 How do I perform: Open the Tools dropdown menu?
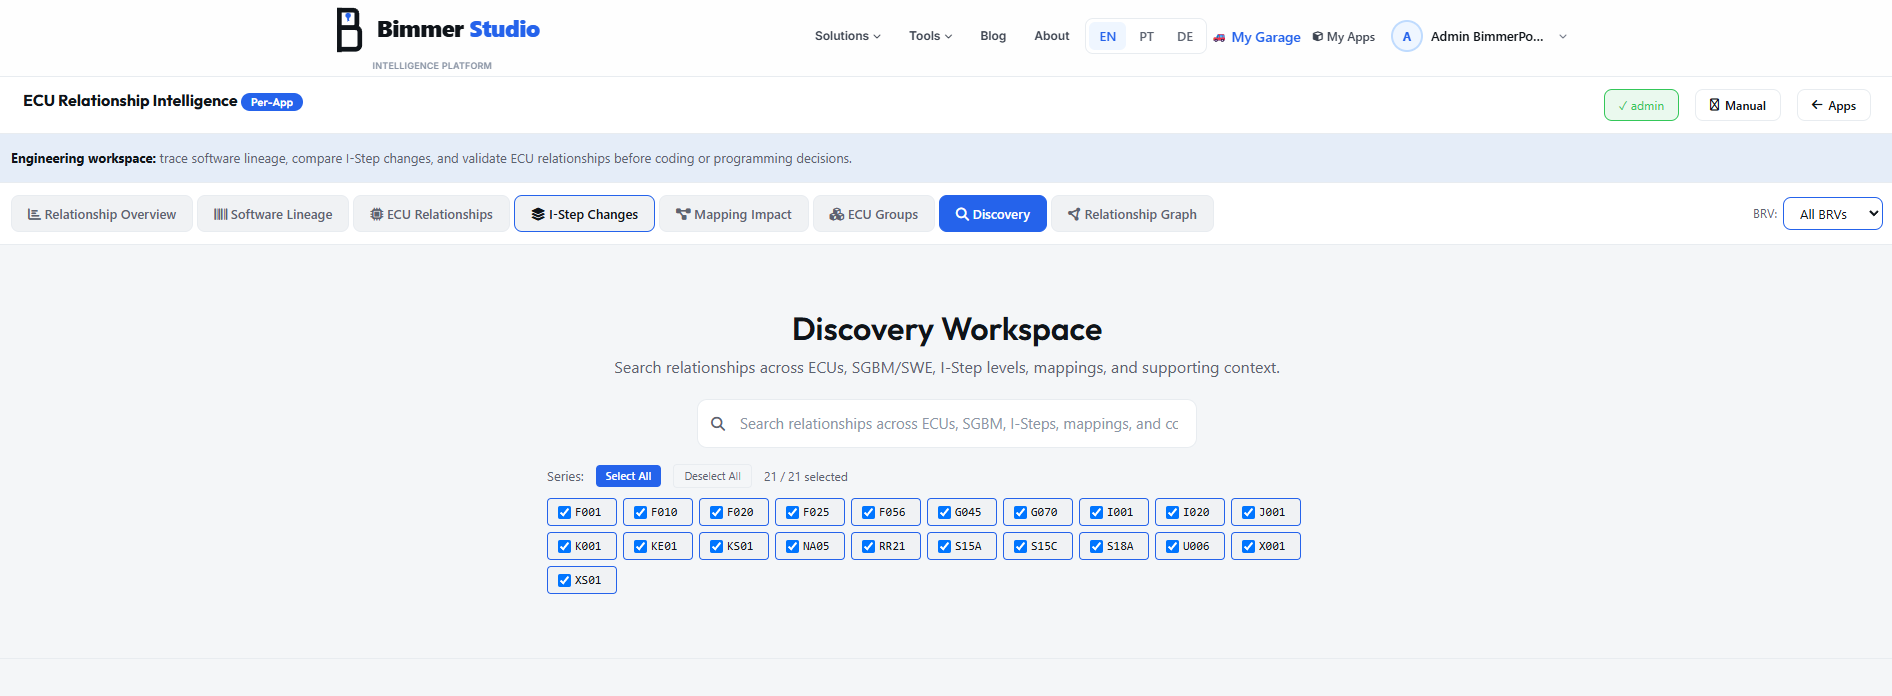(x=930, y=36)
